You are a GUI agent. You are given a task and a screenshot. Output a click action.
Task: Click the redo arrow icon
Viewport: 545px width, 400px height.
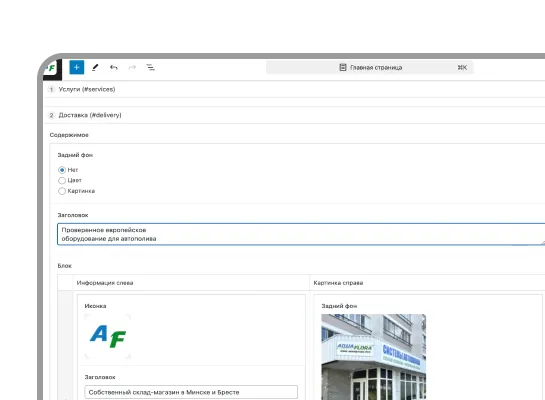(x=132, y=67)
